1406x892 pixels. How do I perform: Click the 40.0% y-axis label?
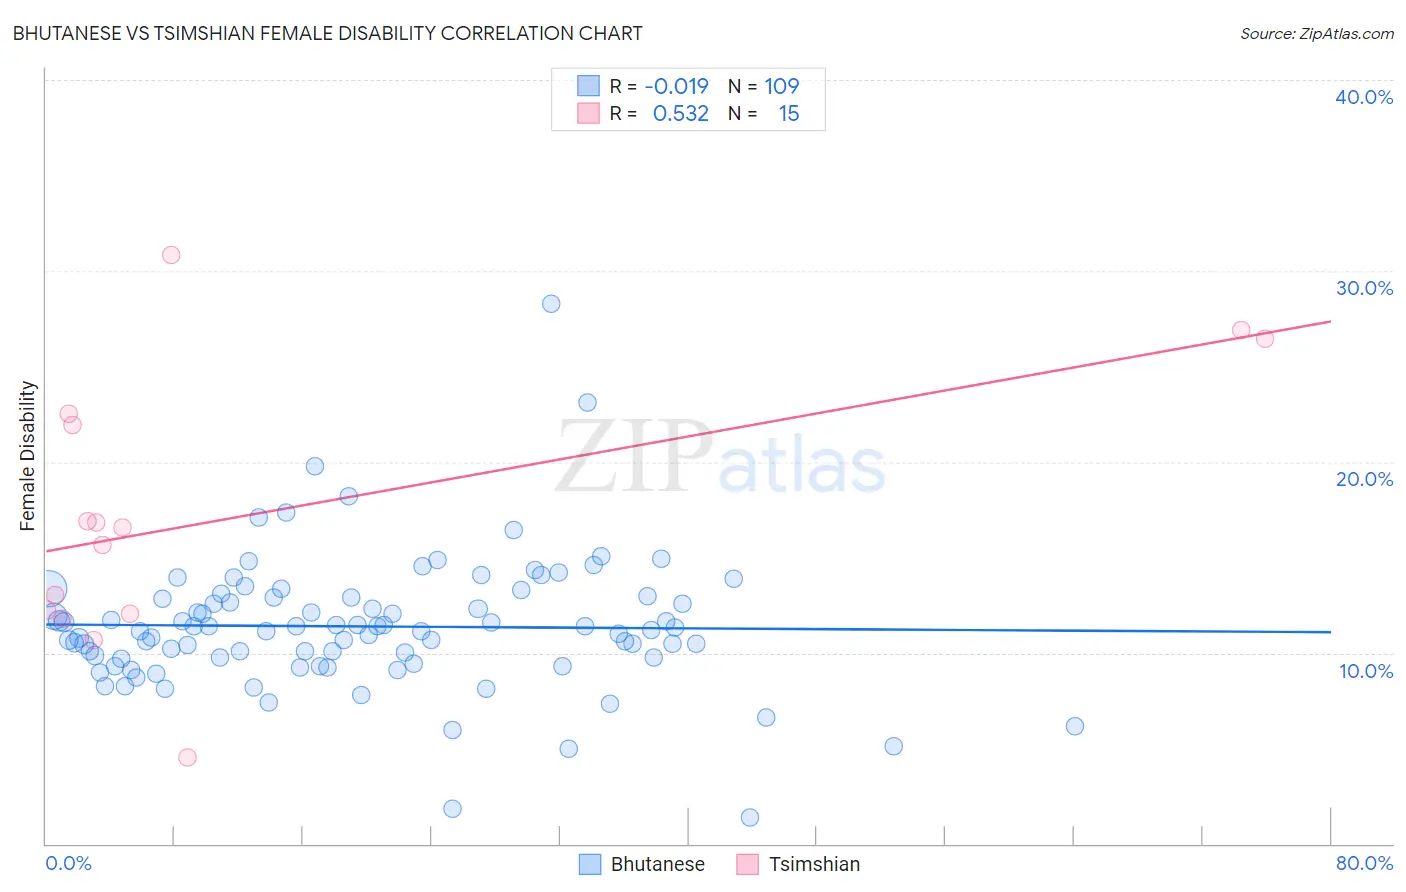click(x=1364, y=97)
